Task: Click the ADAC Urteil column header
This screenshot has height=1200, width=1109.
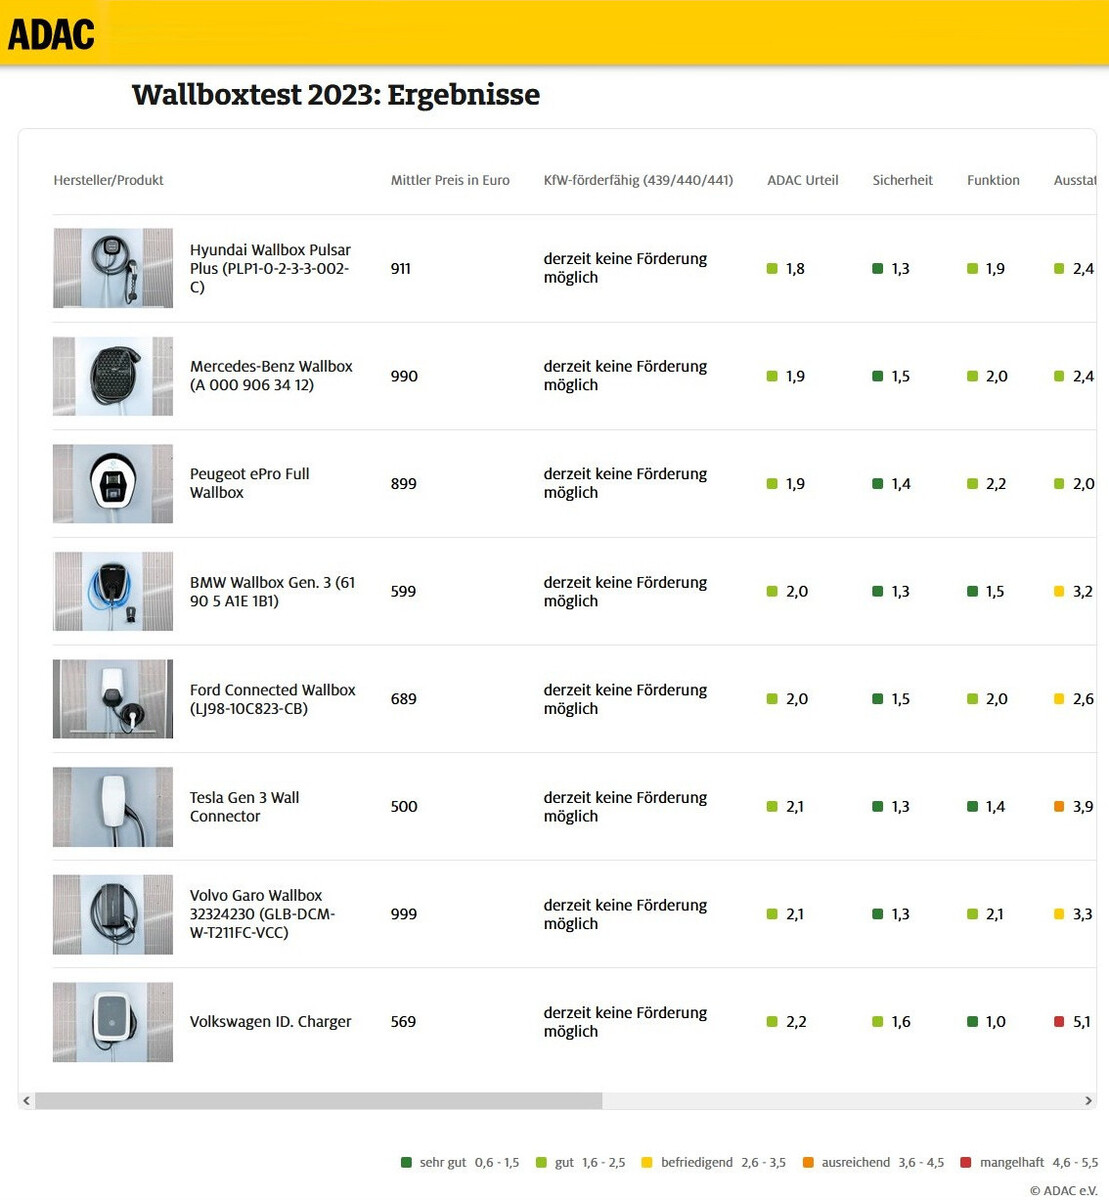Action: pos(802,180)
